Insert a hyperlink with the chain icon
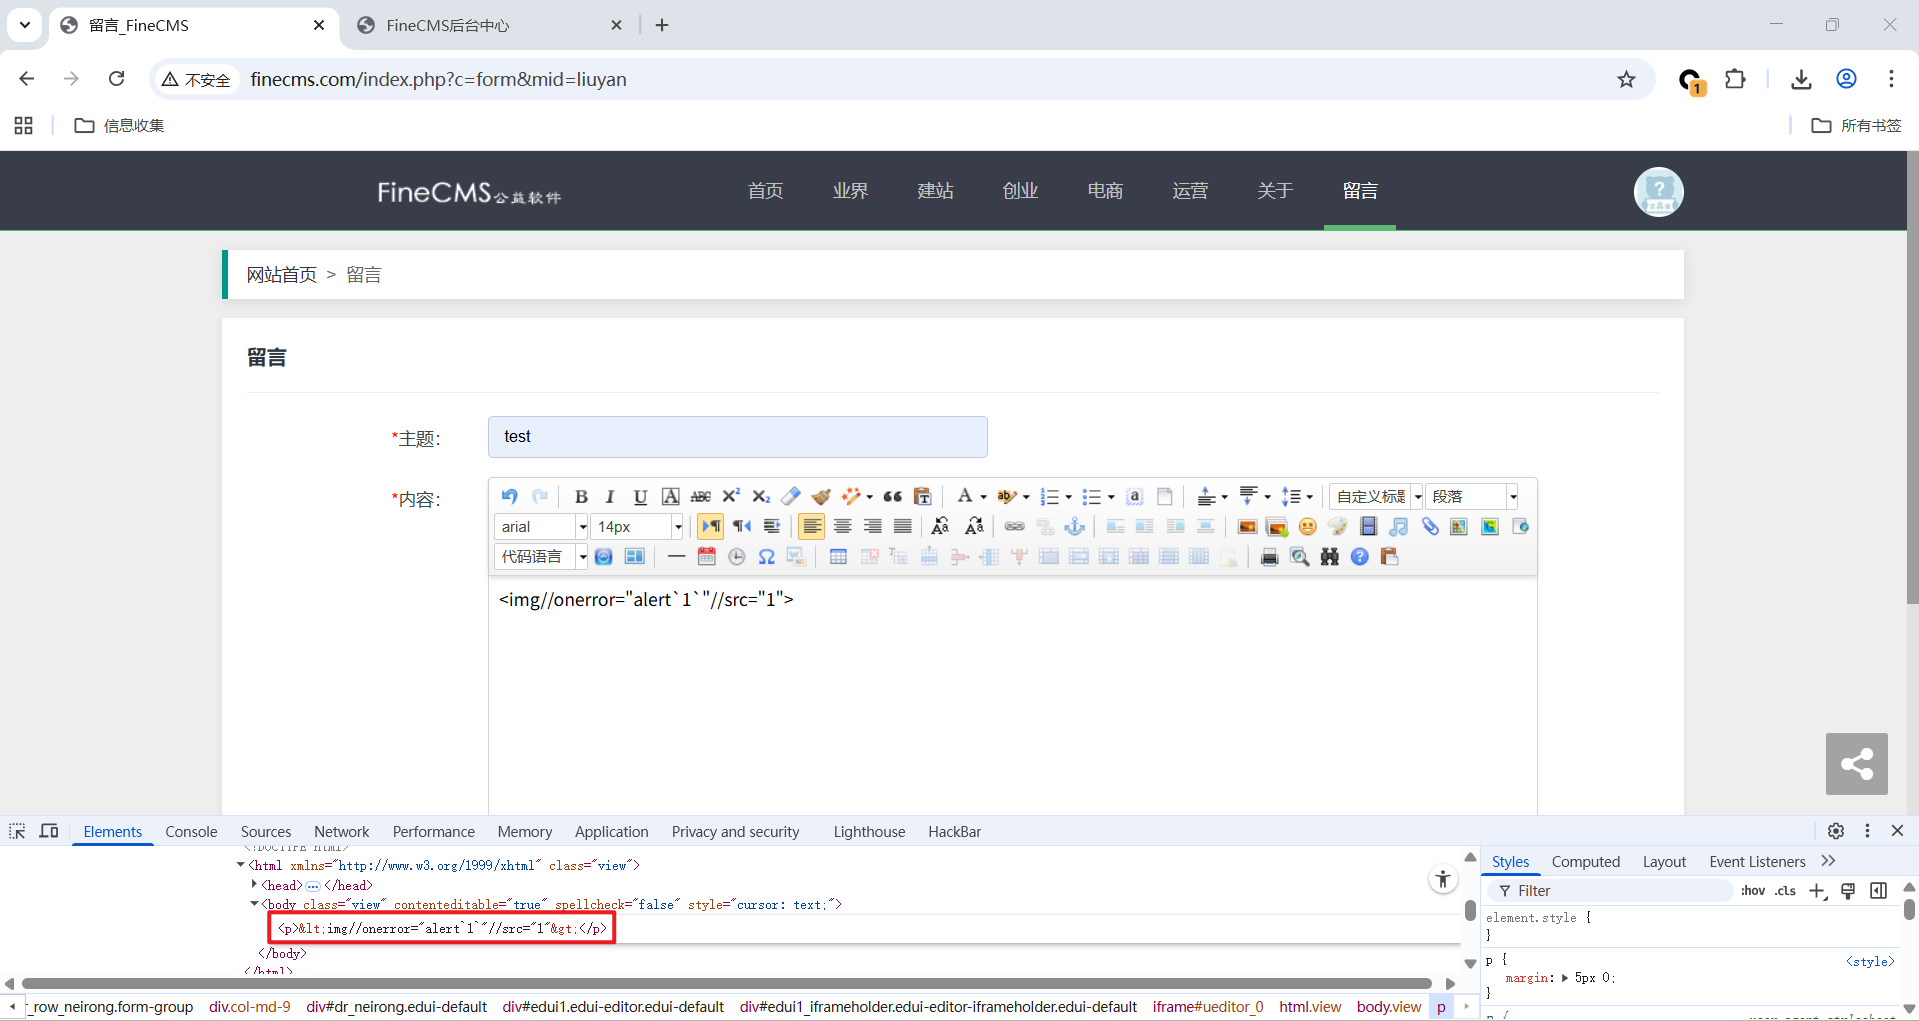The height and width of the screenshot is (1021, 1919). 1015,527
